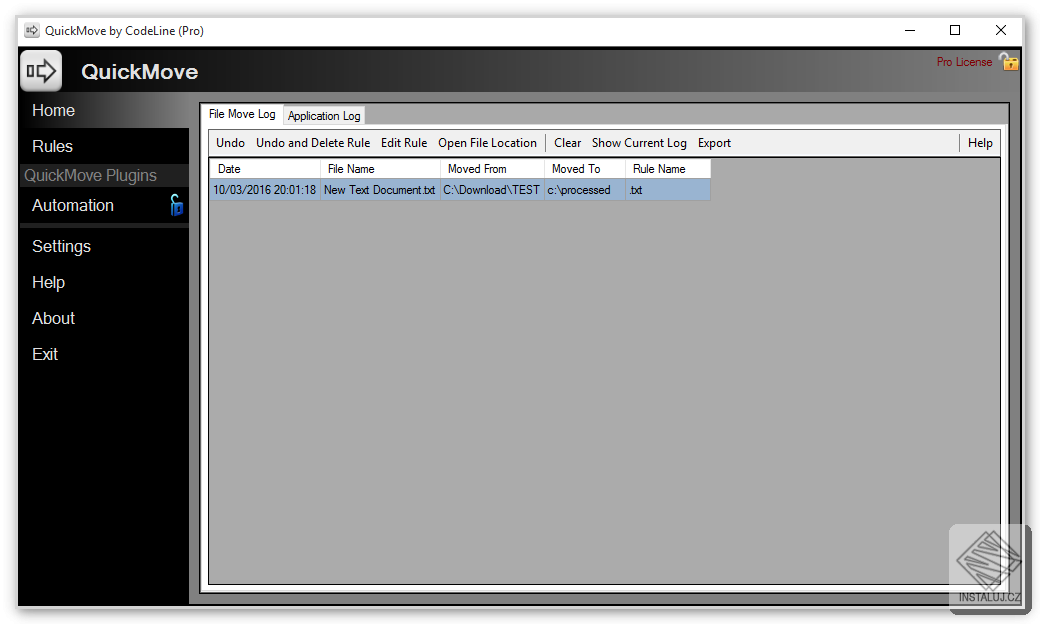Minimize the QuickMove window
The width and height of the screenshot is (1040, 624).
tap(910, 31)
